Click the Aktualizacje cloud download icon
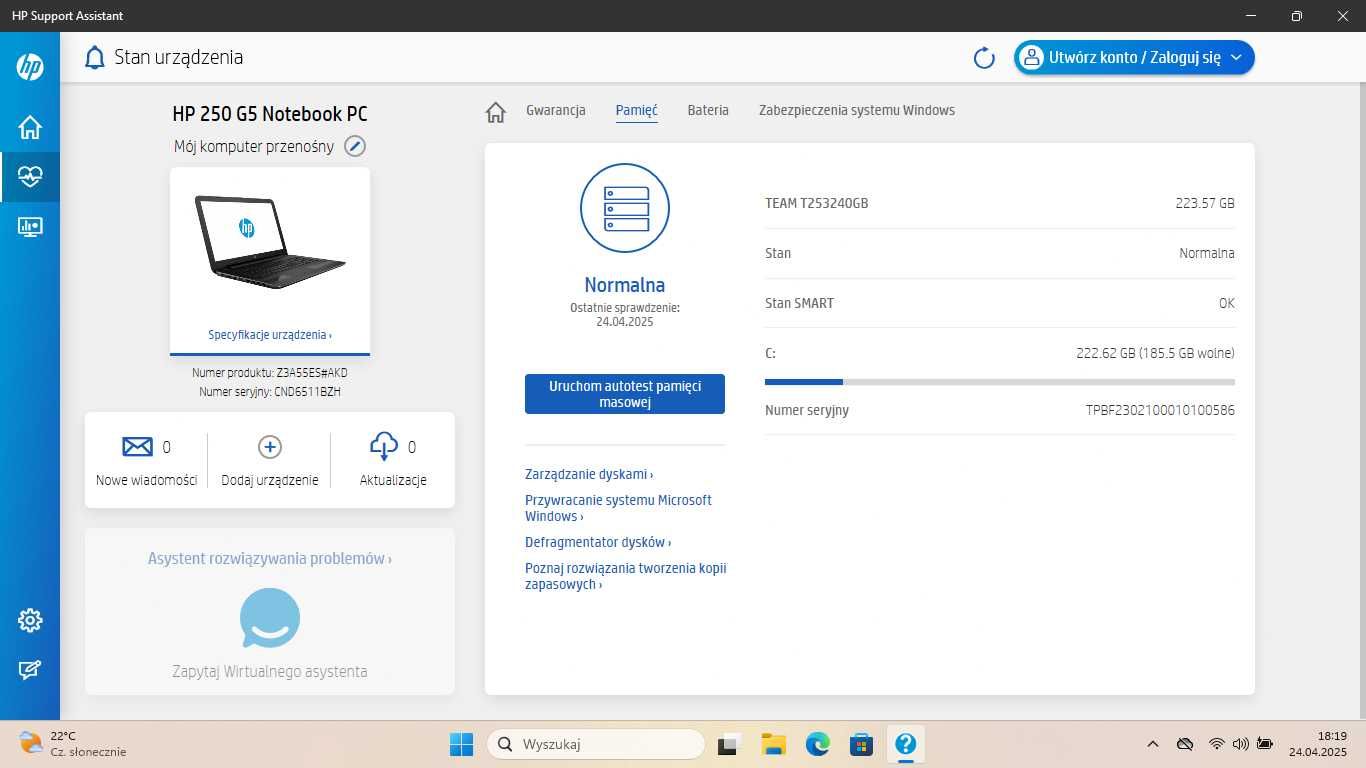This screenshot has width=1366, height=768. click(384, 446)
